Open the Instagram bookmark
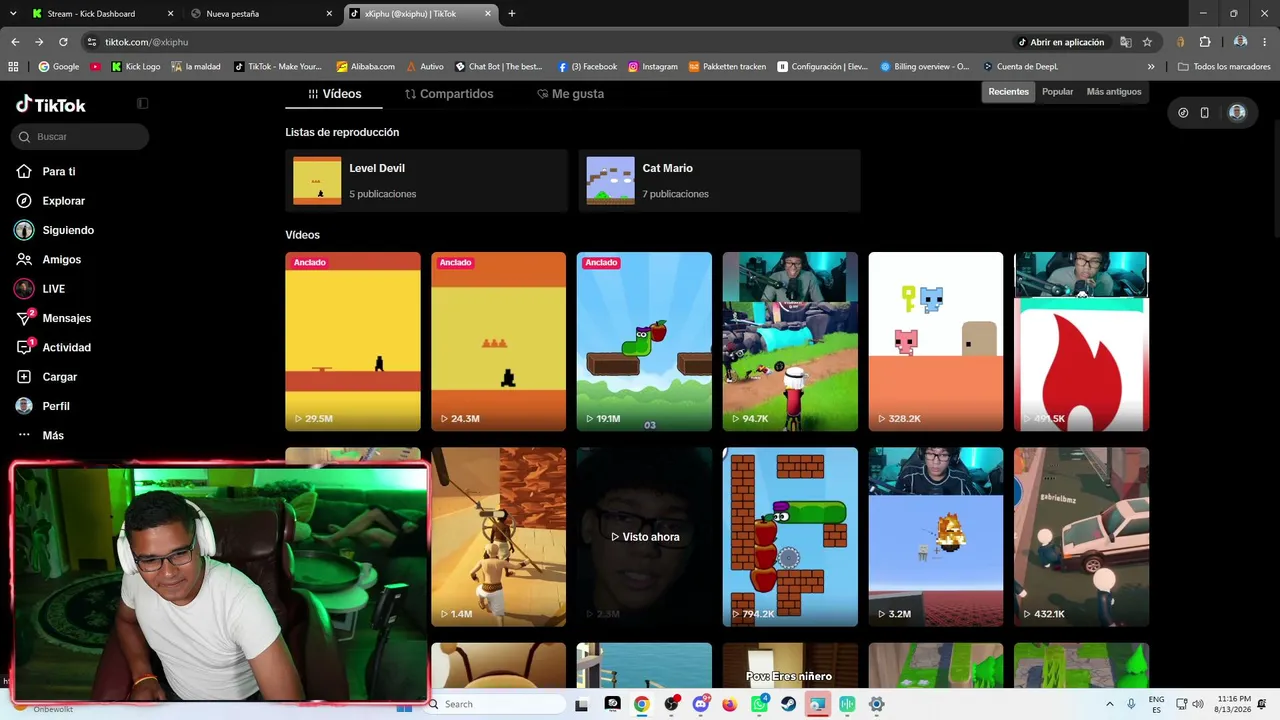The height and width of the screenshot is (720, 1280). (653, 67)
